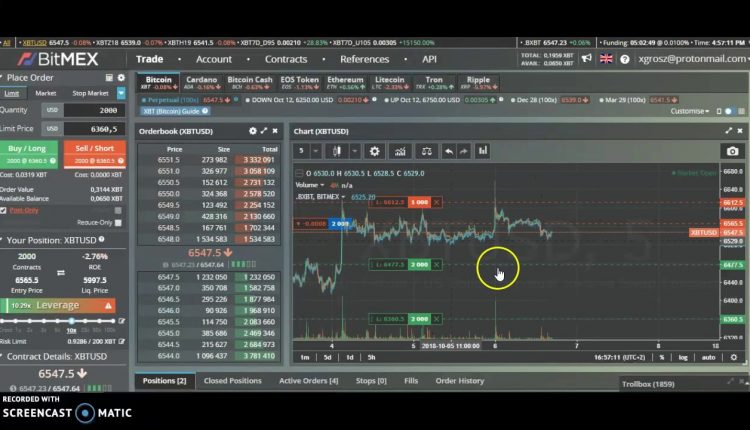Open chart settings gear in toolbar
Viewport: 750px width, 430px height.
pos(375,151)
